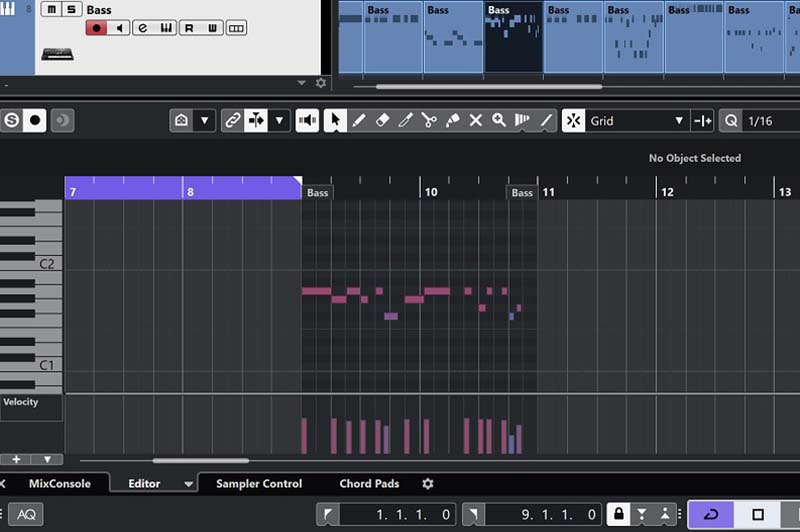Open the Chord Pads tab

pyautogui.click(x=369, y=484)
